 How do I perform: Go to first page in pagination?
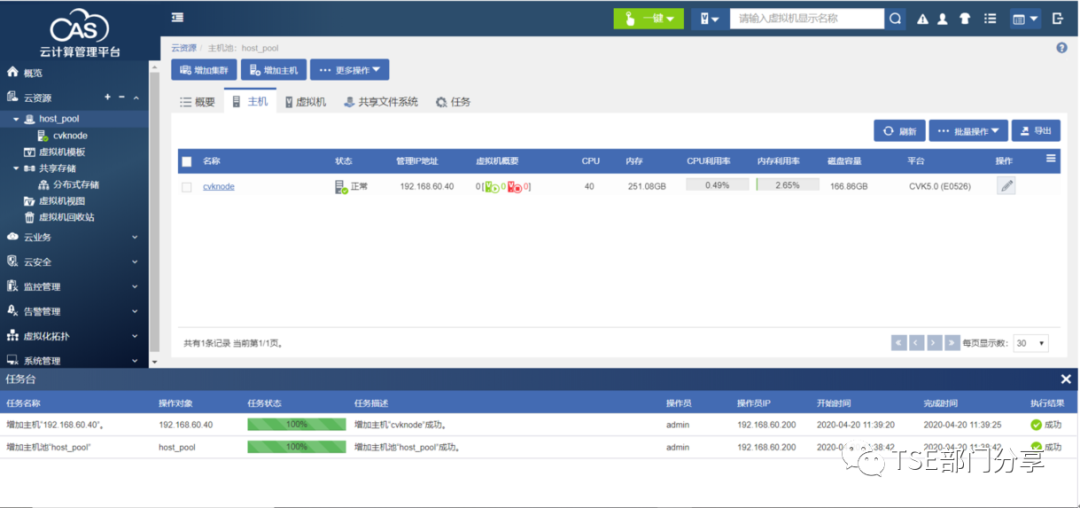pos(899,343)
